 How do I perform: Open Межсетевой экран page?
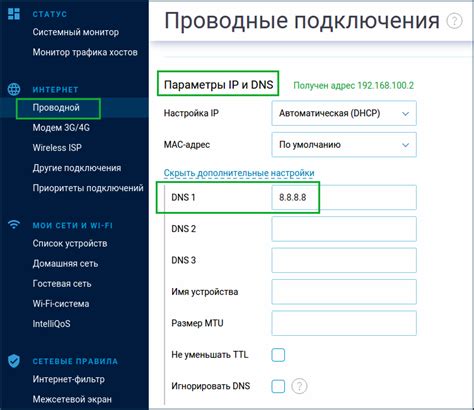pyautogui.click(x=72, y=399)
